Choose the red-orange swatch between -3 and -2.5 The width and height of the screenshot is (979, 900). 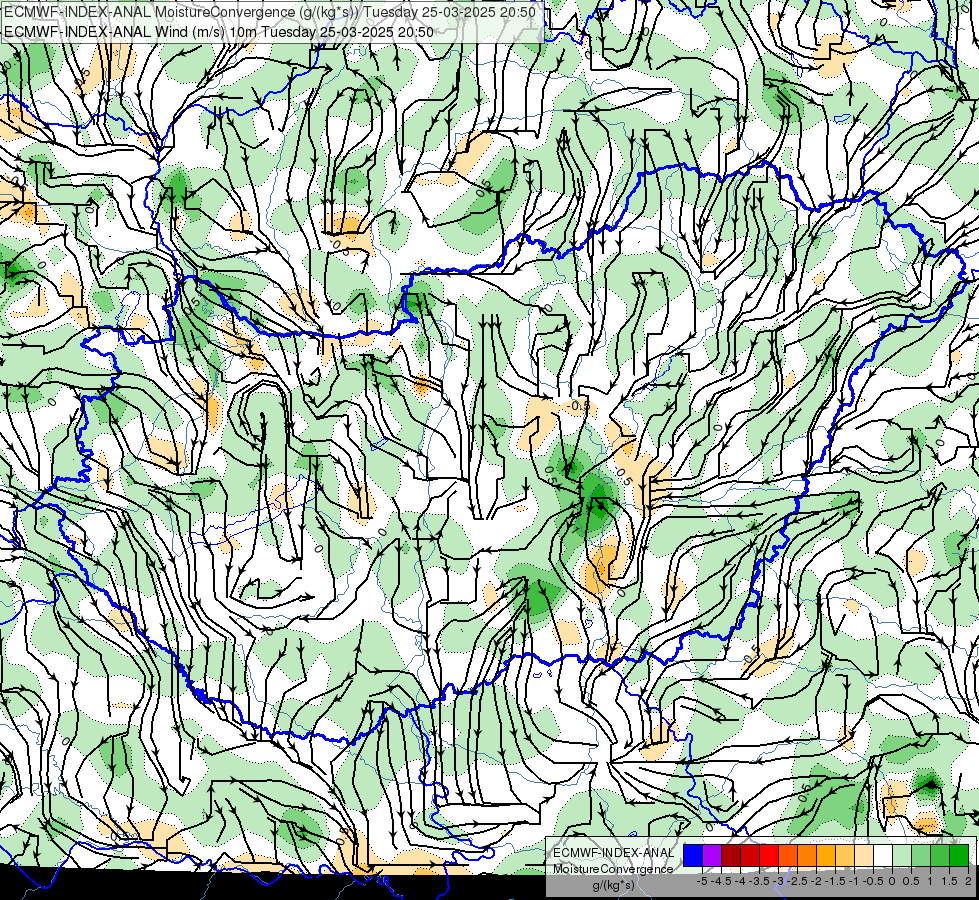click(788, 855)
